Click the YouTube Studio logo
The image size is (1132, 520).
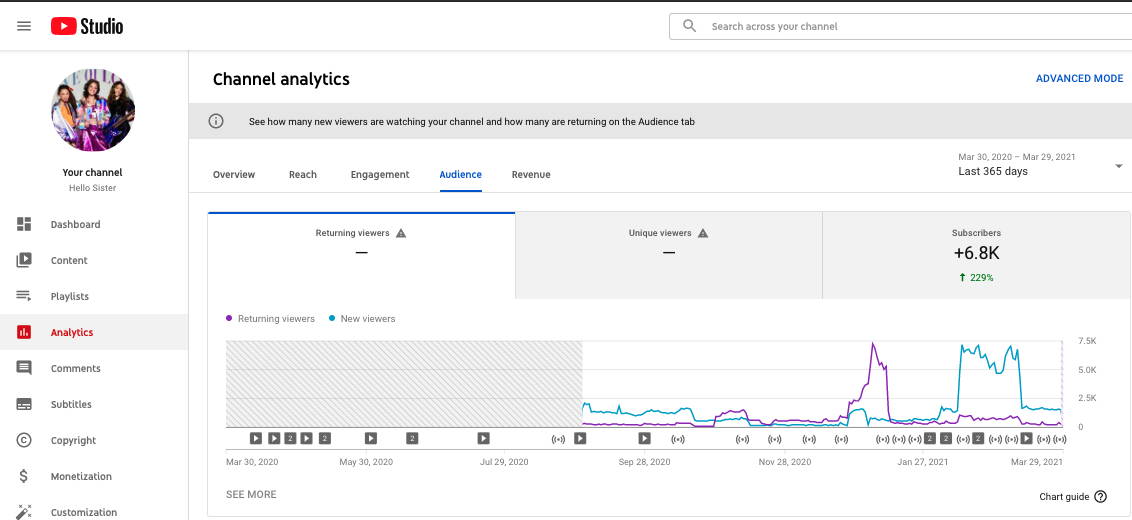click(x=87, y=27)
